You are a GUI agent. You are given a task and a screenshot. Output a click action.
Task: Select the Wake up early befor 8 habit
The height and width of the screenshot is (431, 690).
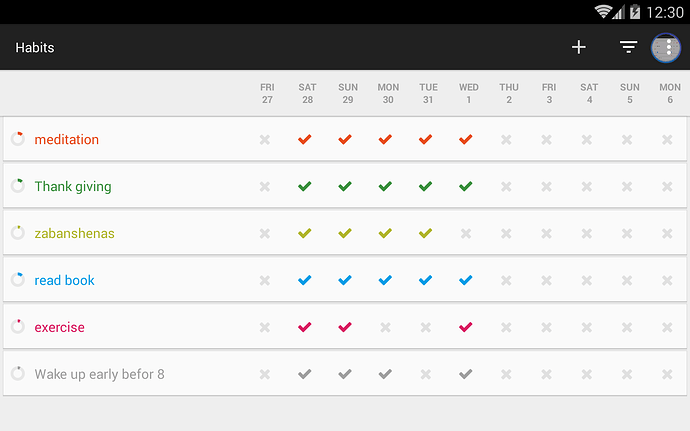pos(99,374)
